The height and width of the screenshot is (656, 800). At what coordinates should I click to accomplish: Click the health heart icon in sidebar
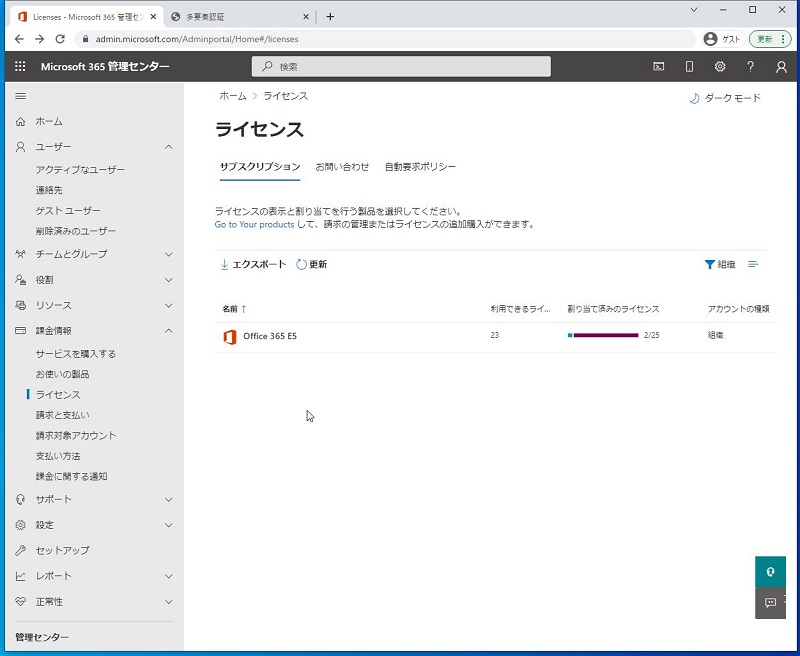point(20,602)
